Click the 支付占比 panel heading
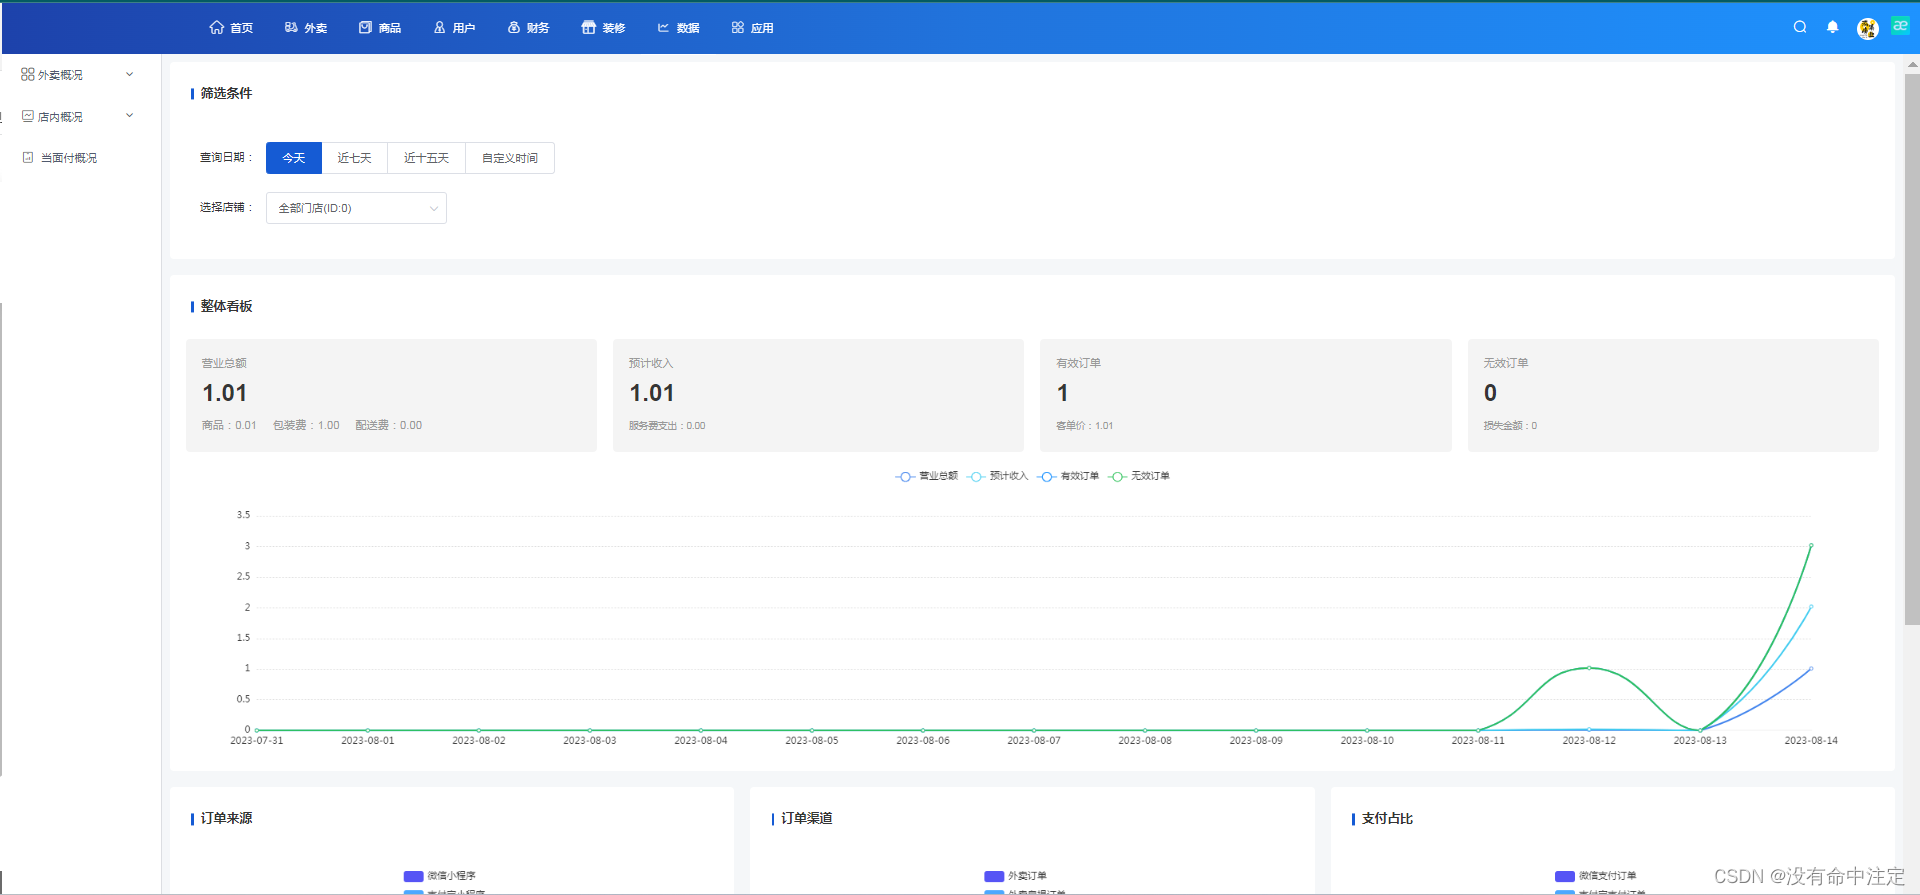The width and height of the screenshot is (1920, 895). coord(1387,818)
